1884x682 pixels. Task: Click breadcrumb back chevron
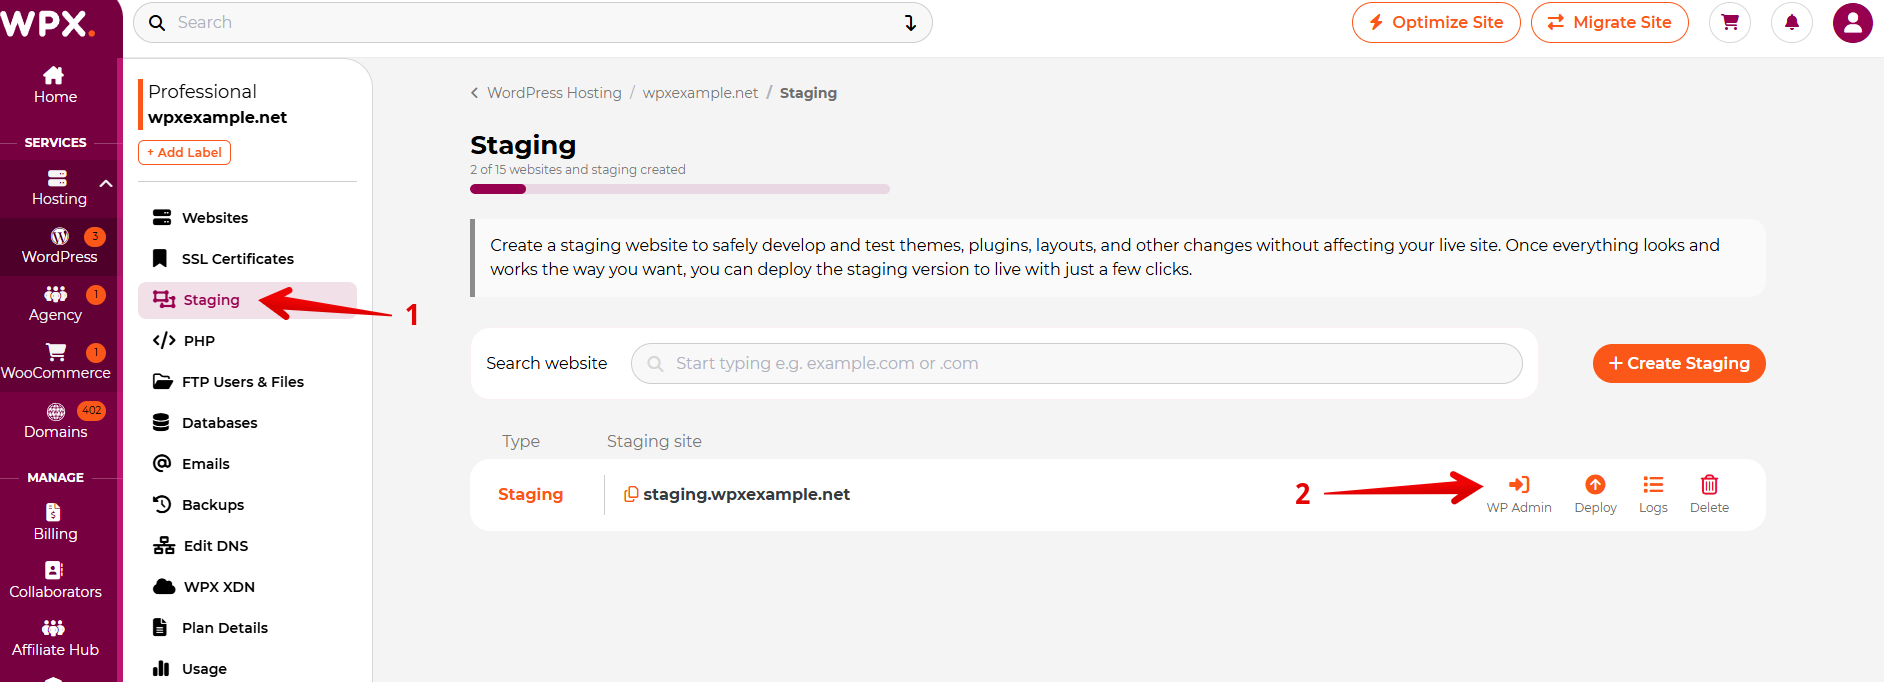[474, 93]
